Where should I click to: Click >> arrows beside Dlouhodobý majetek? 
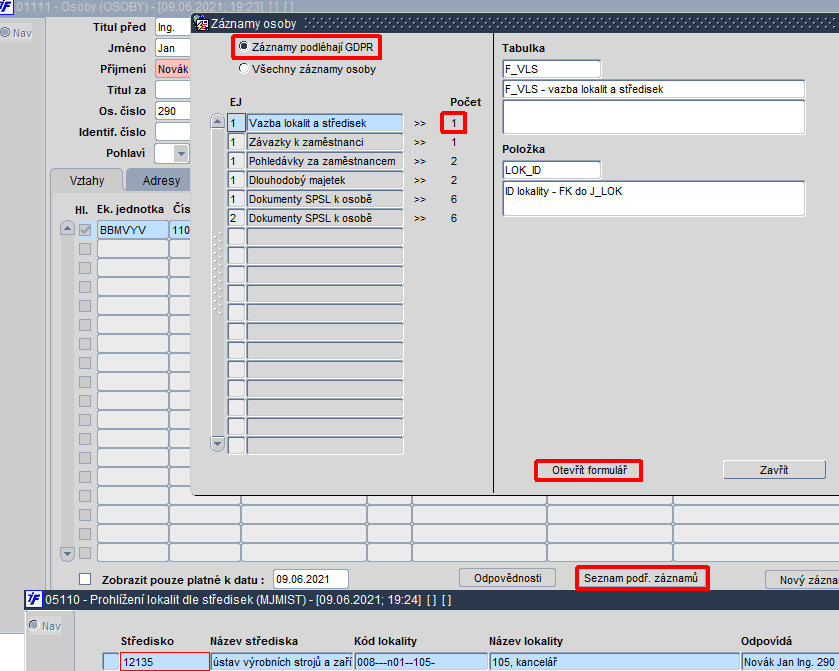[420, 180]
